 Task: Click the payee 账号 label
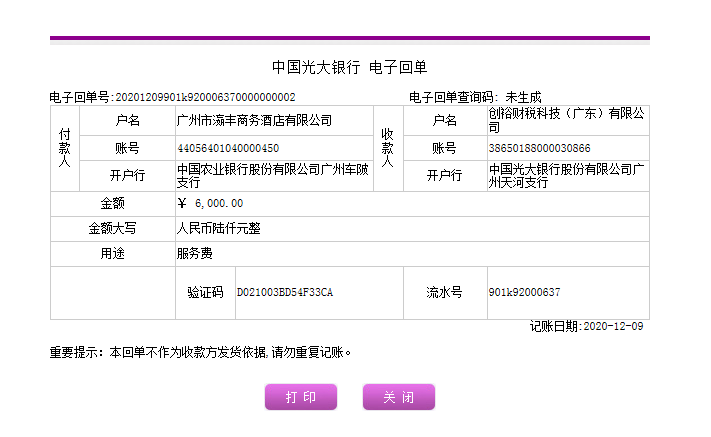tap(444, 148)
